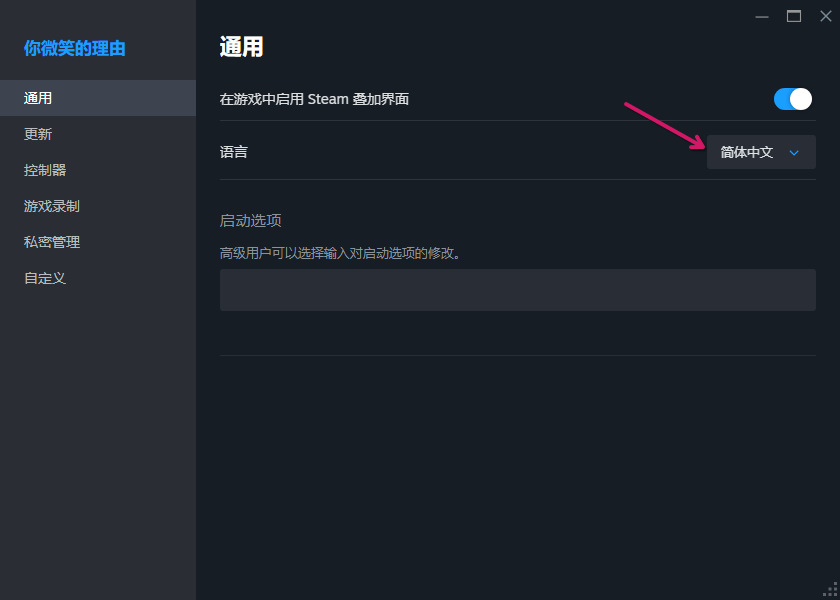Image resolution: width=840 pixels, height=600 pixels.
Task: Open the 私密管理 section
Action: tap(52, 242)
